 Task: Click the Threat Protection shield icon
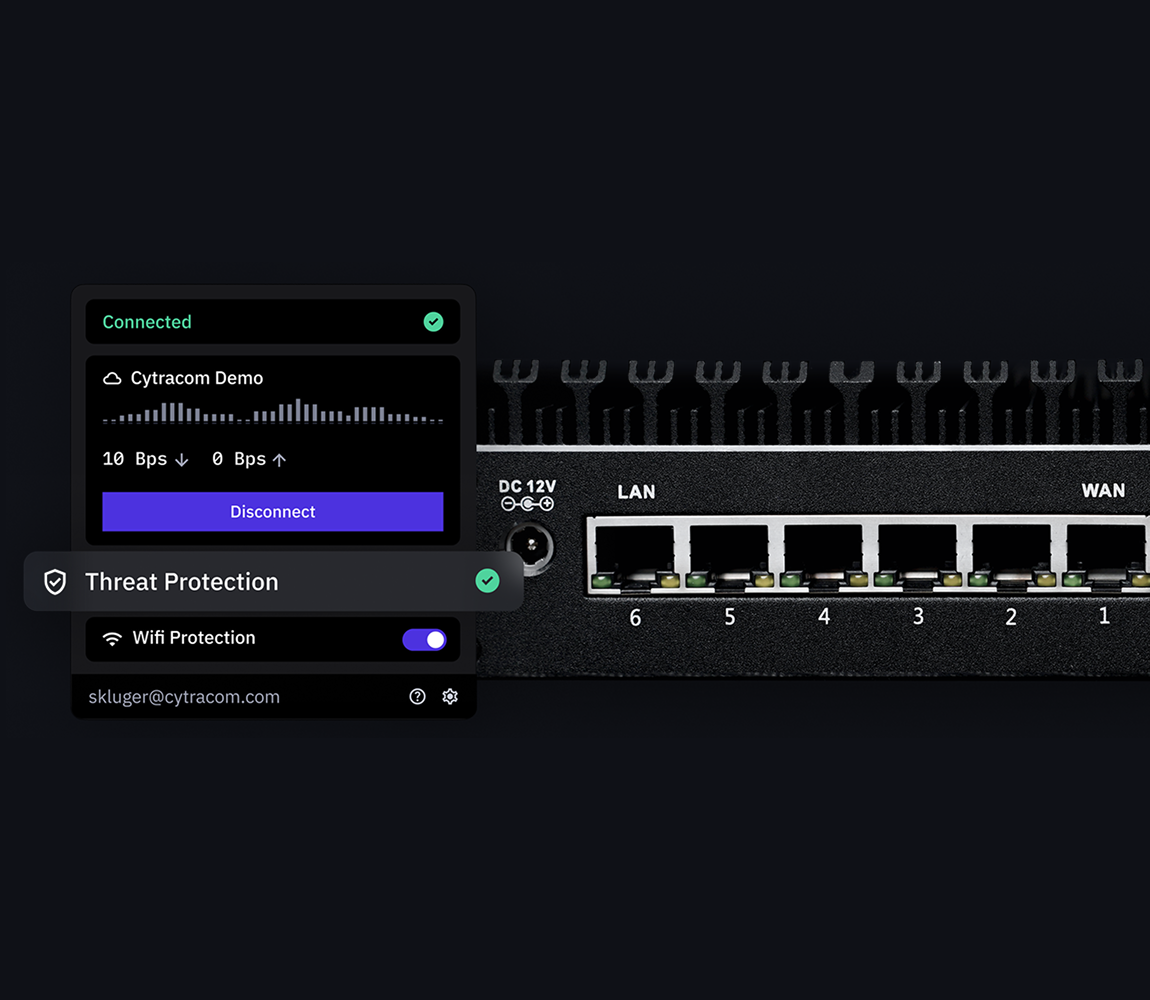click(x=55, y=582)
